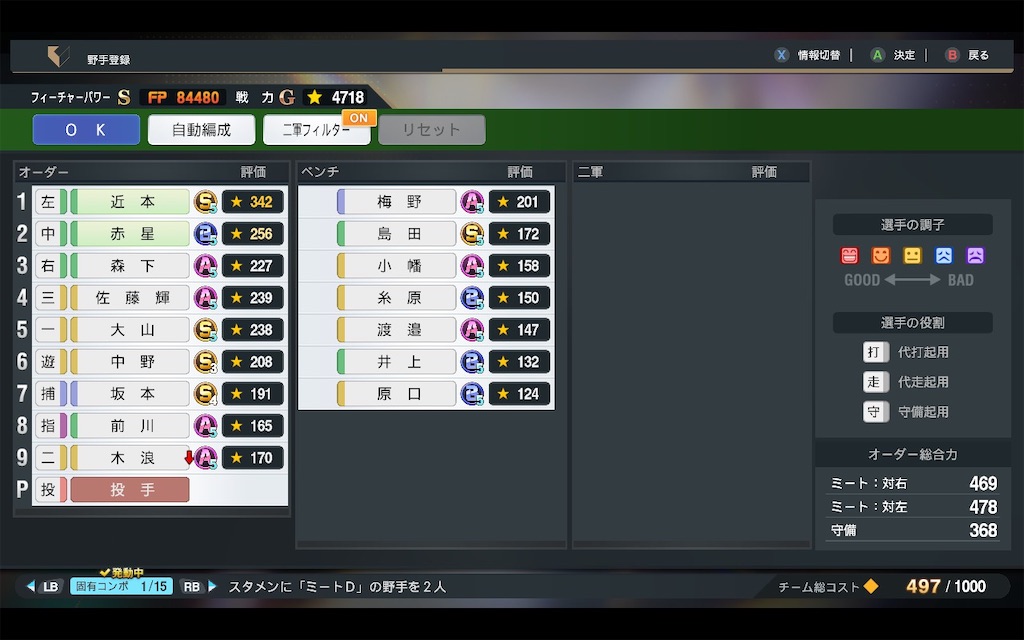1024x640 pixels.
Task: Click 前川's pink A rank badge
Action: pos(206,426)
